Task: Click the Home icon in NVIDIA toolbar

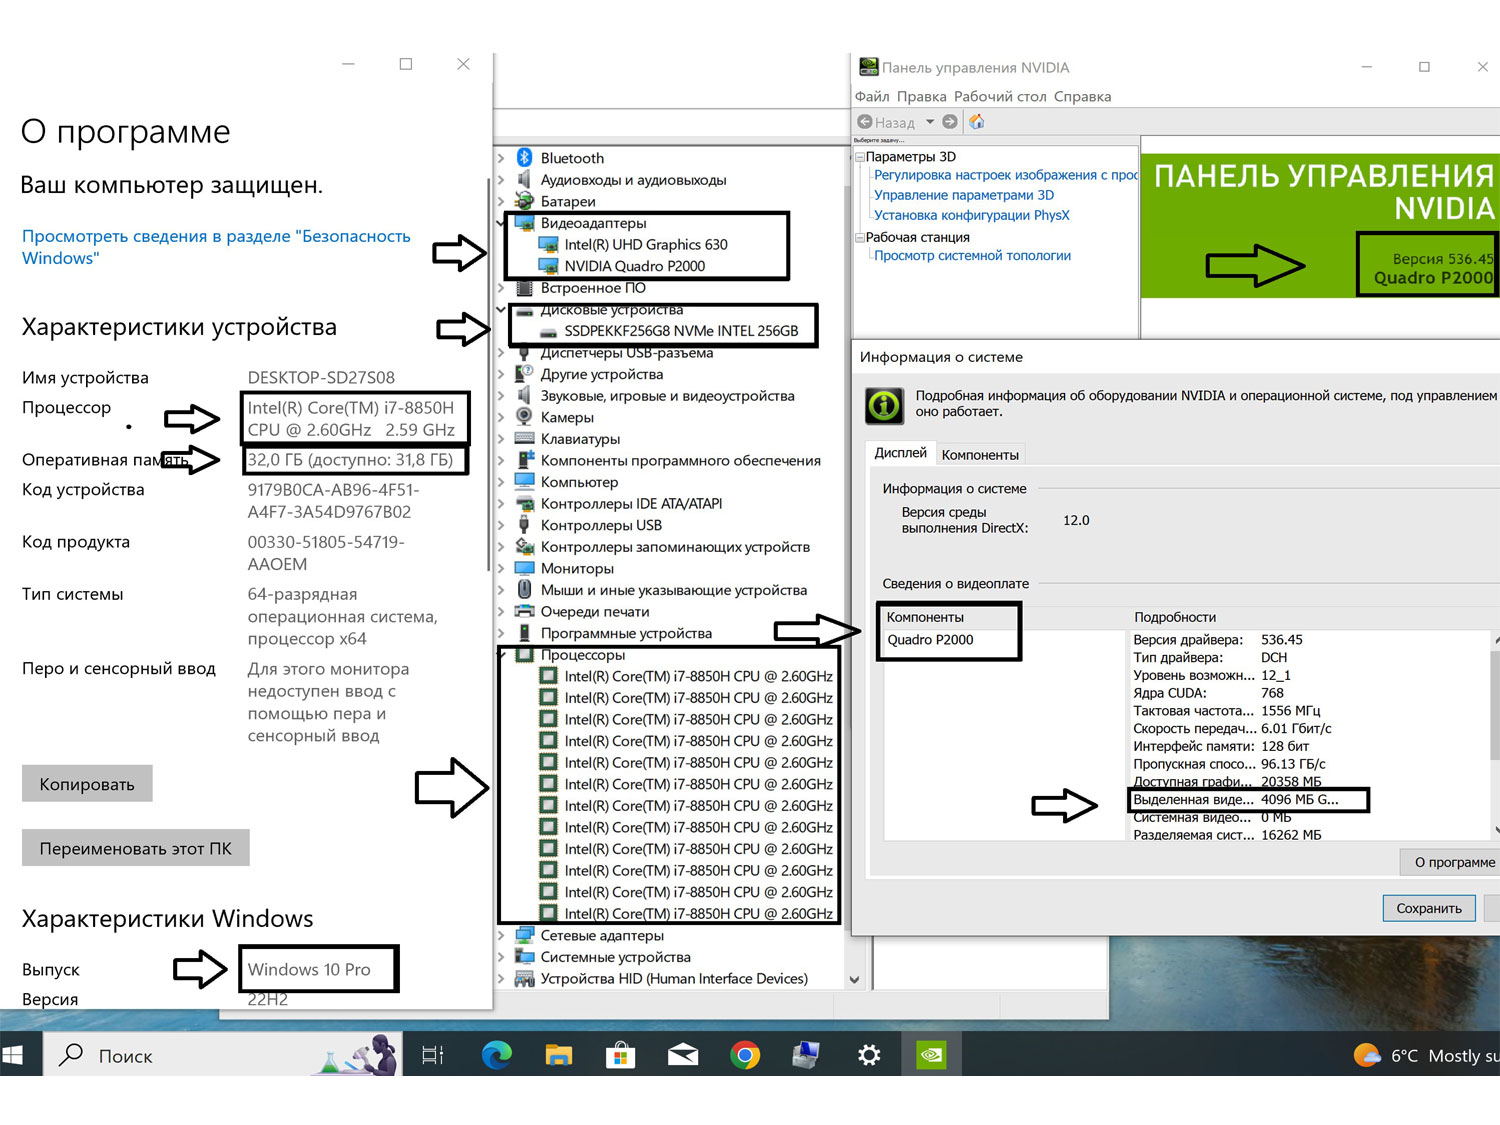Action: point(977,122)
